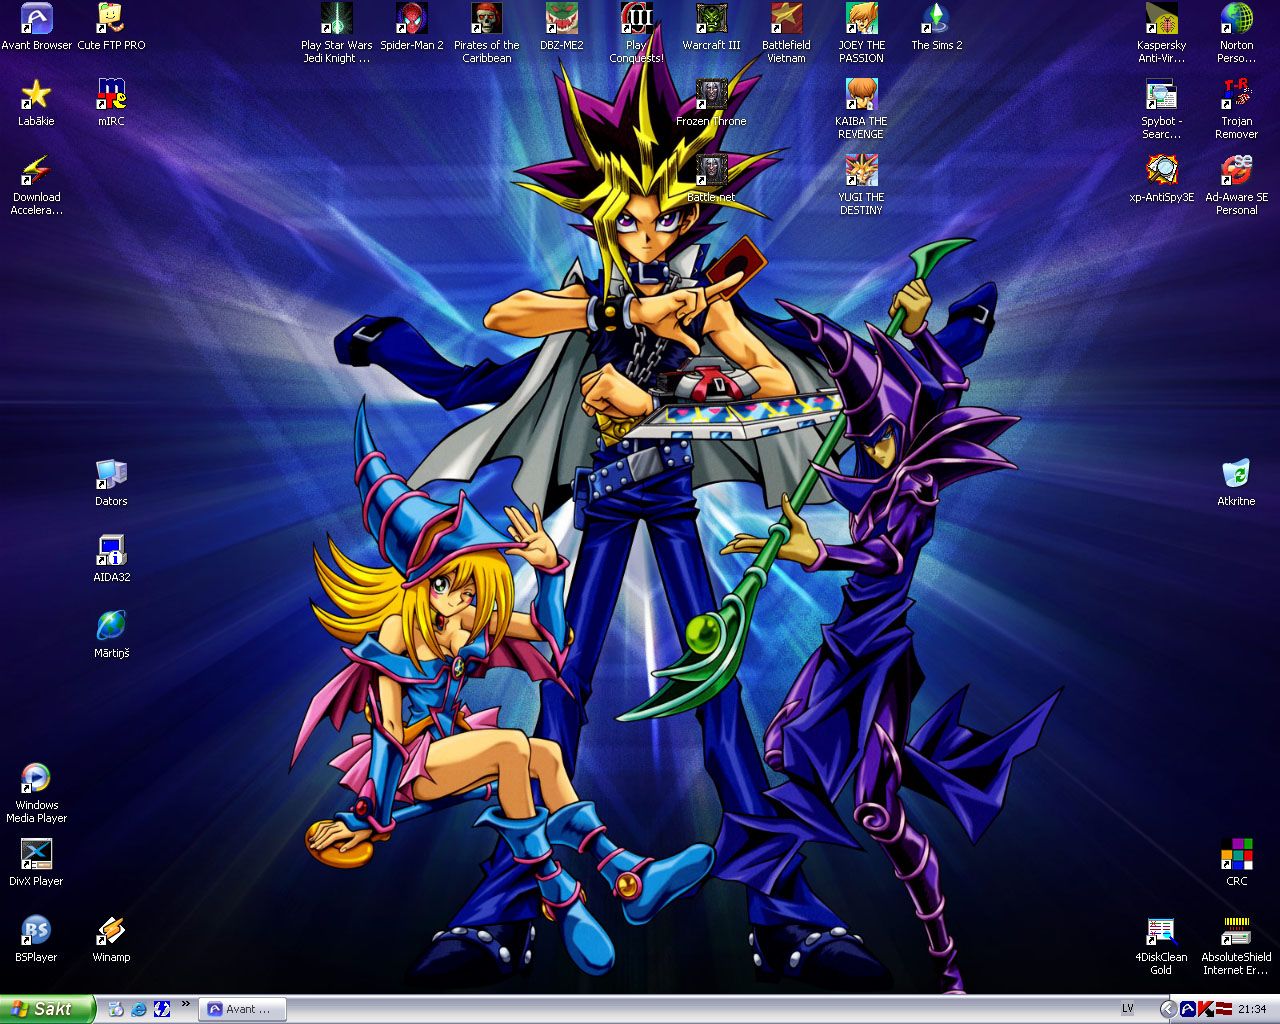Select the Labākie star icon
Screen dimensions: 1280x1024
[36, 103]
